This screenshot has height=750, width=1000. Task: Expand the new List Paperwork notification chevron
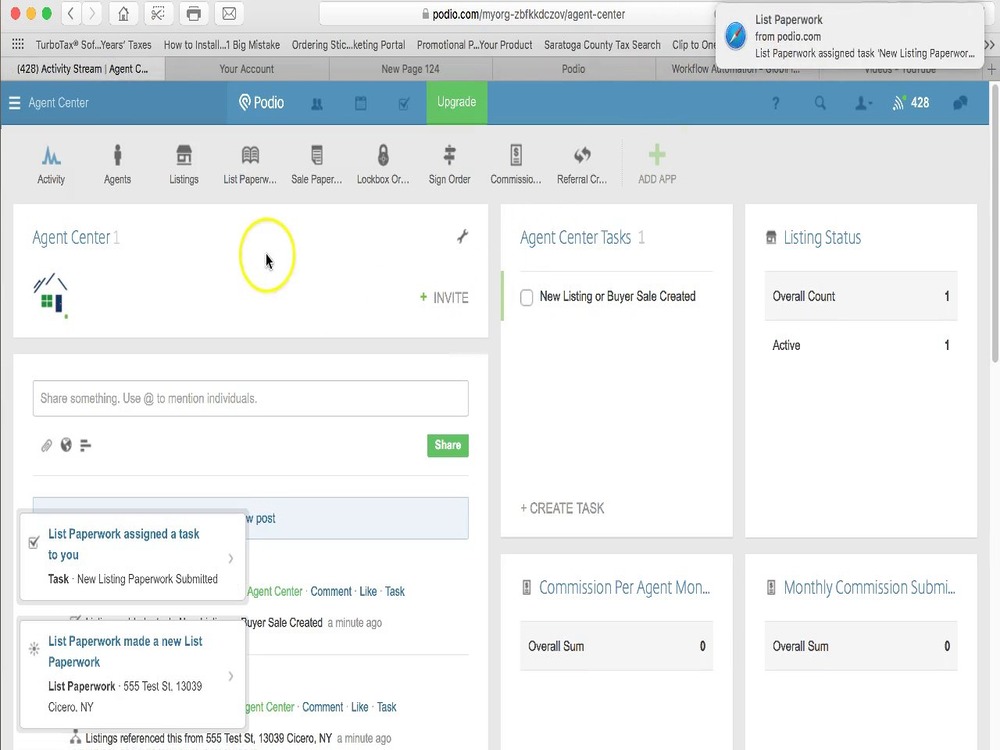(231, 675)
